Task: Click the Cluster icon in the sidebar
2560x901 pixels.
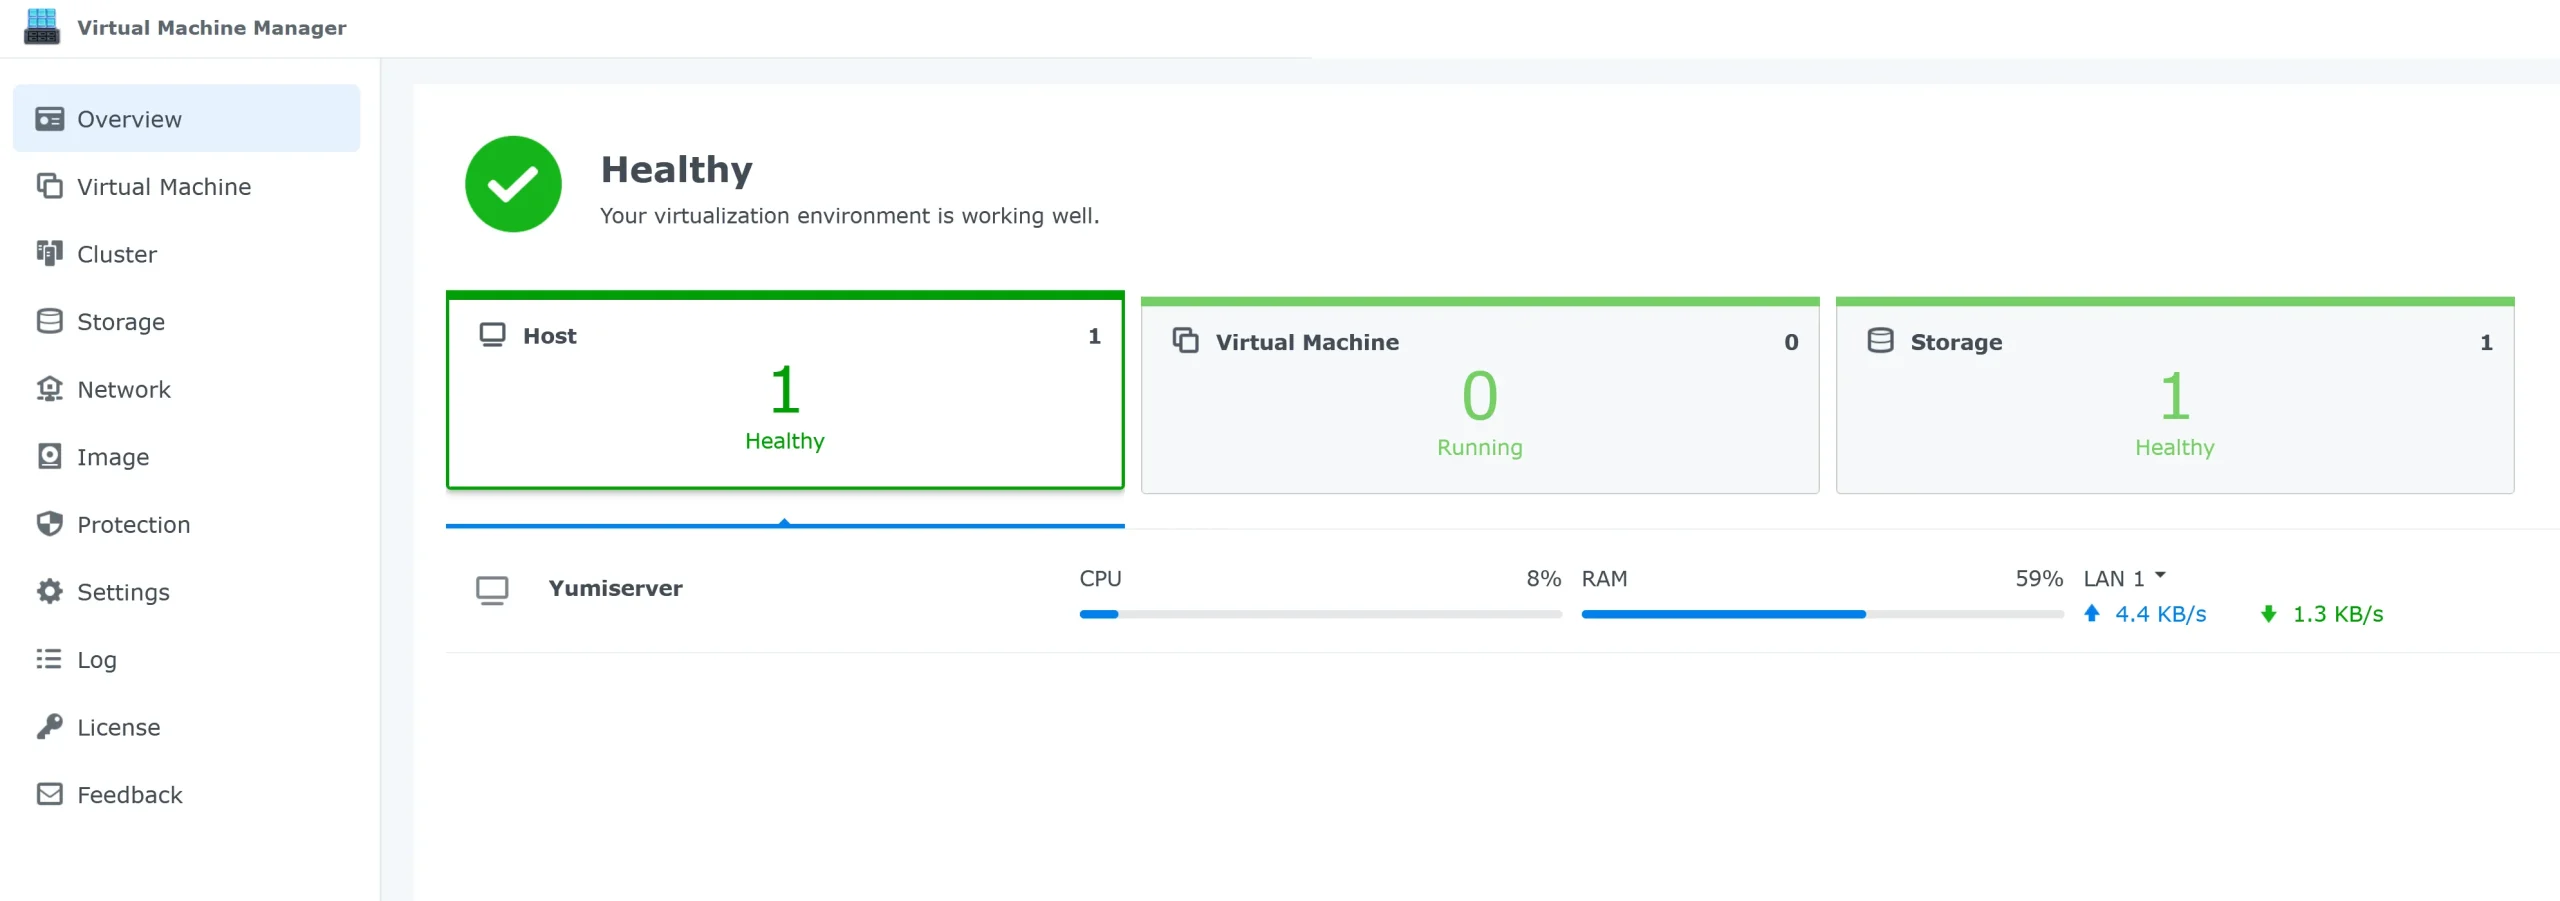Action: tap(49, 254)
